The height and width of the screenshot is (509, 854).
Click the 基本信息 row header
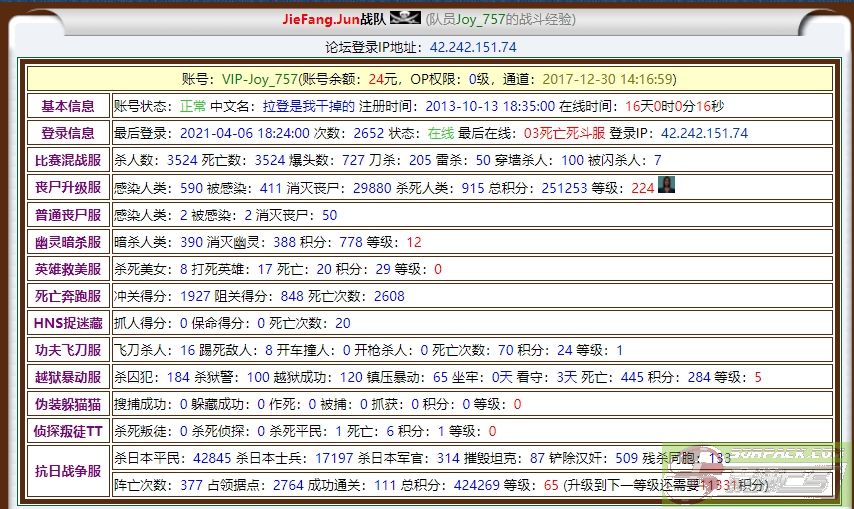point(68,106)
